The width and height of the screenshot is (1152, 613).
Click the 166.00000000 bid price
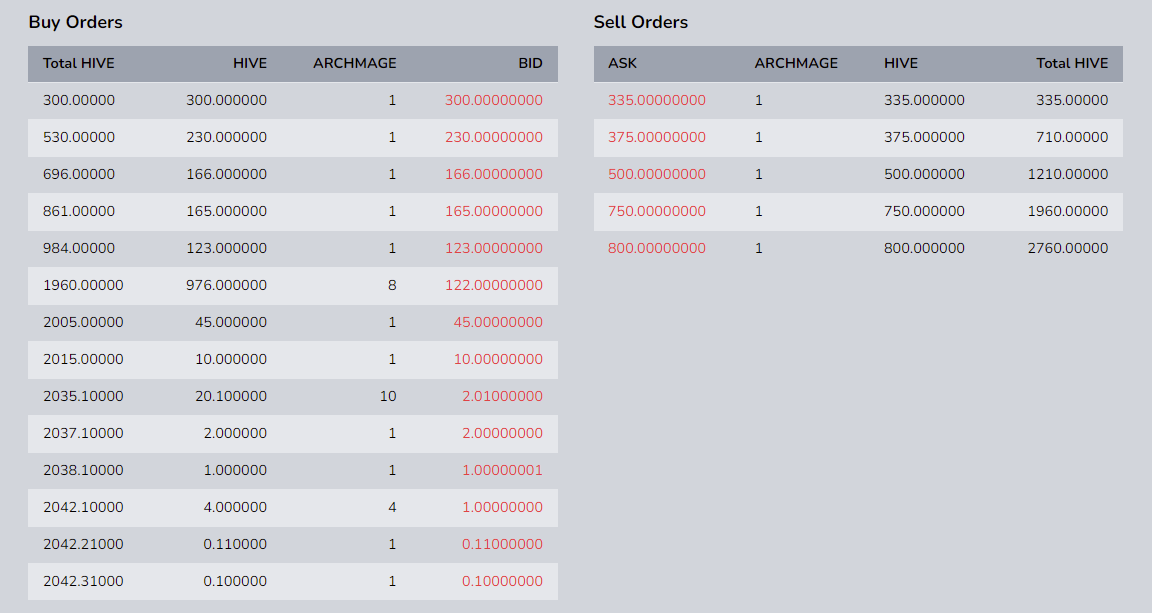click(494, 174)
